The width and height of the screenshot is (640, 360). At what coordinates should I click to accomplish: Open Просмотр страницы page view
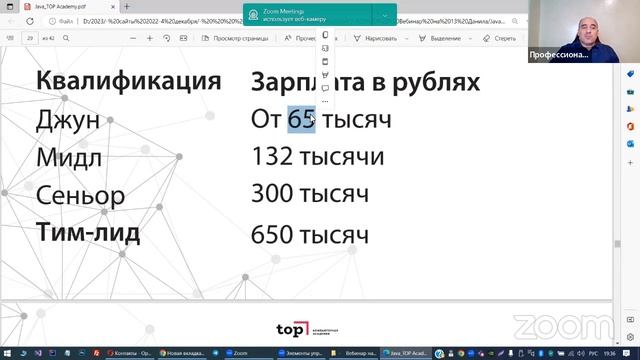[x=235, y=38]
